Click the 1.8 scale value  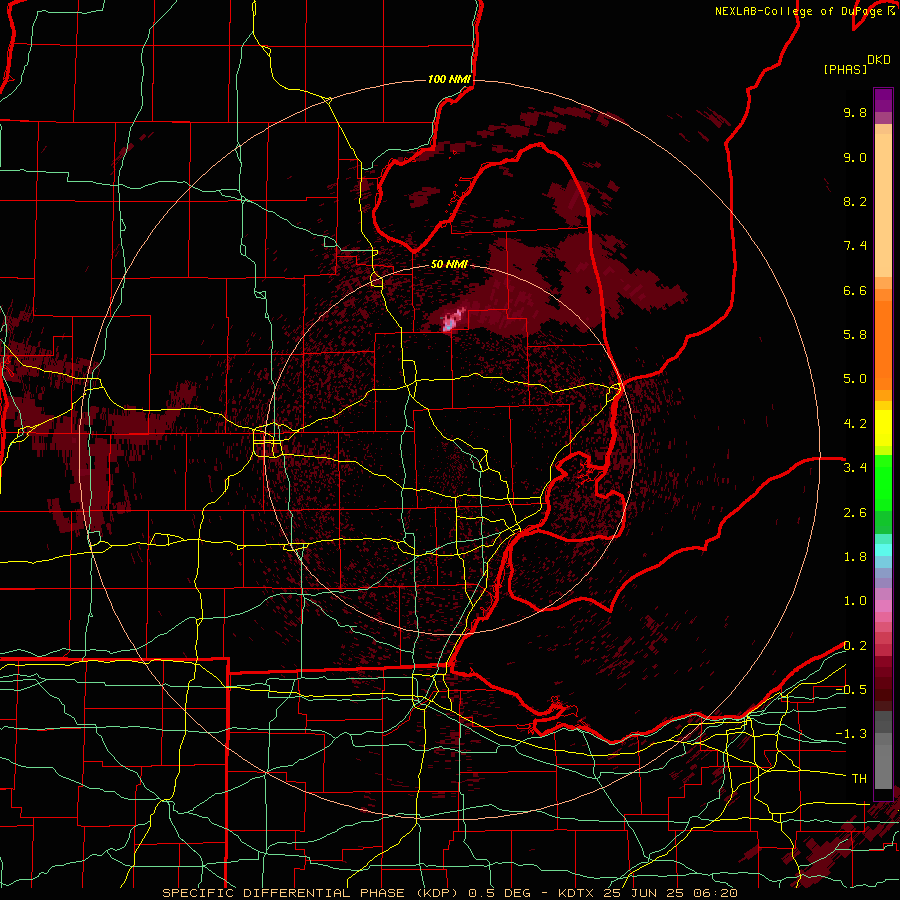[x=855, y=557]
